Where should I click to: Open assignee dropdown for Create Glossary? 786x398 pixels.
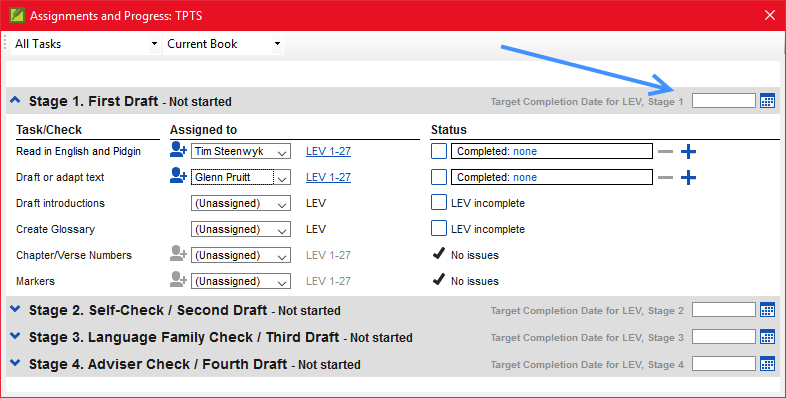coord(241,230)
